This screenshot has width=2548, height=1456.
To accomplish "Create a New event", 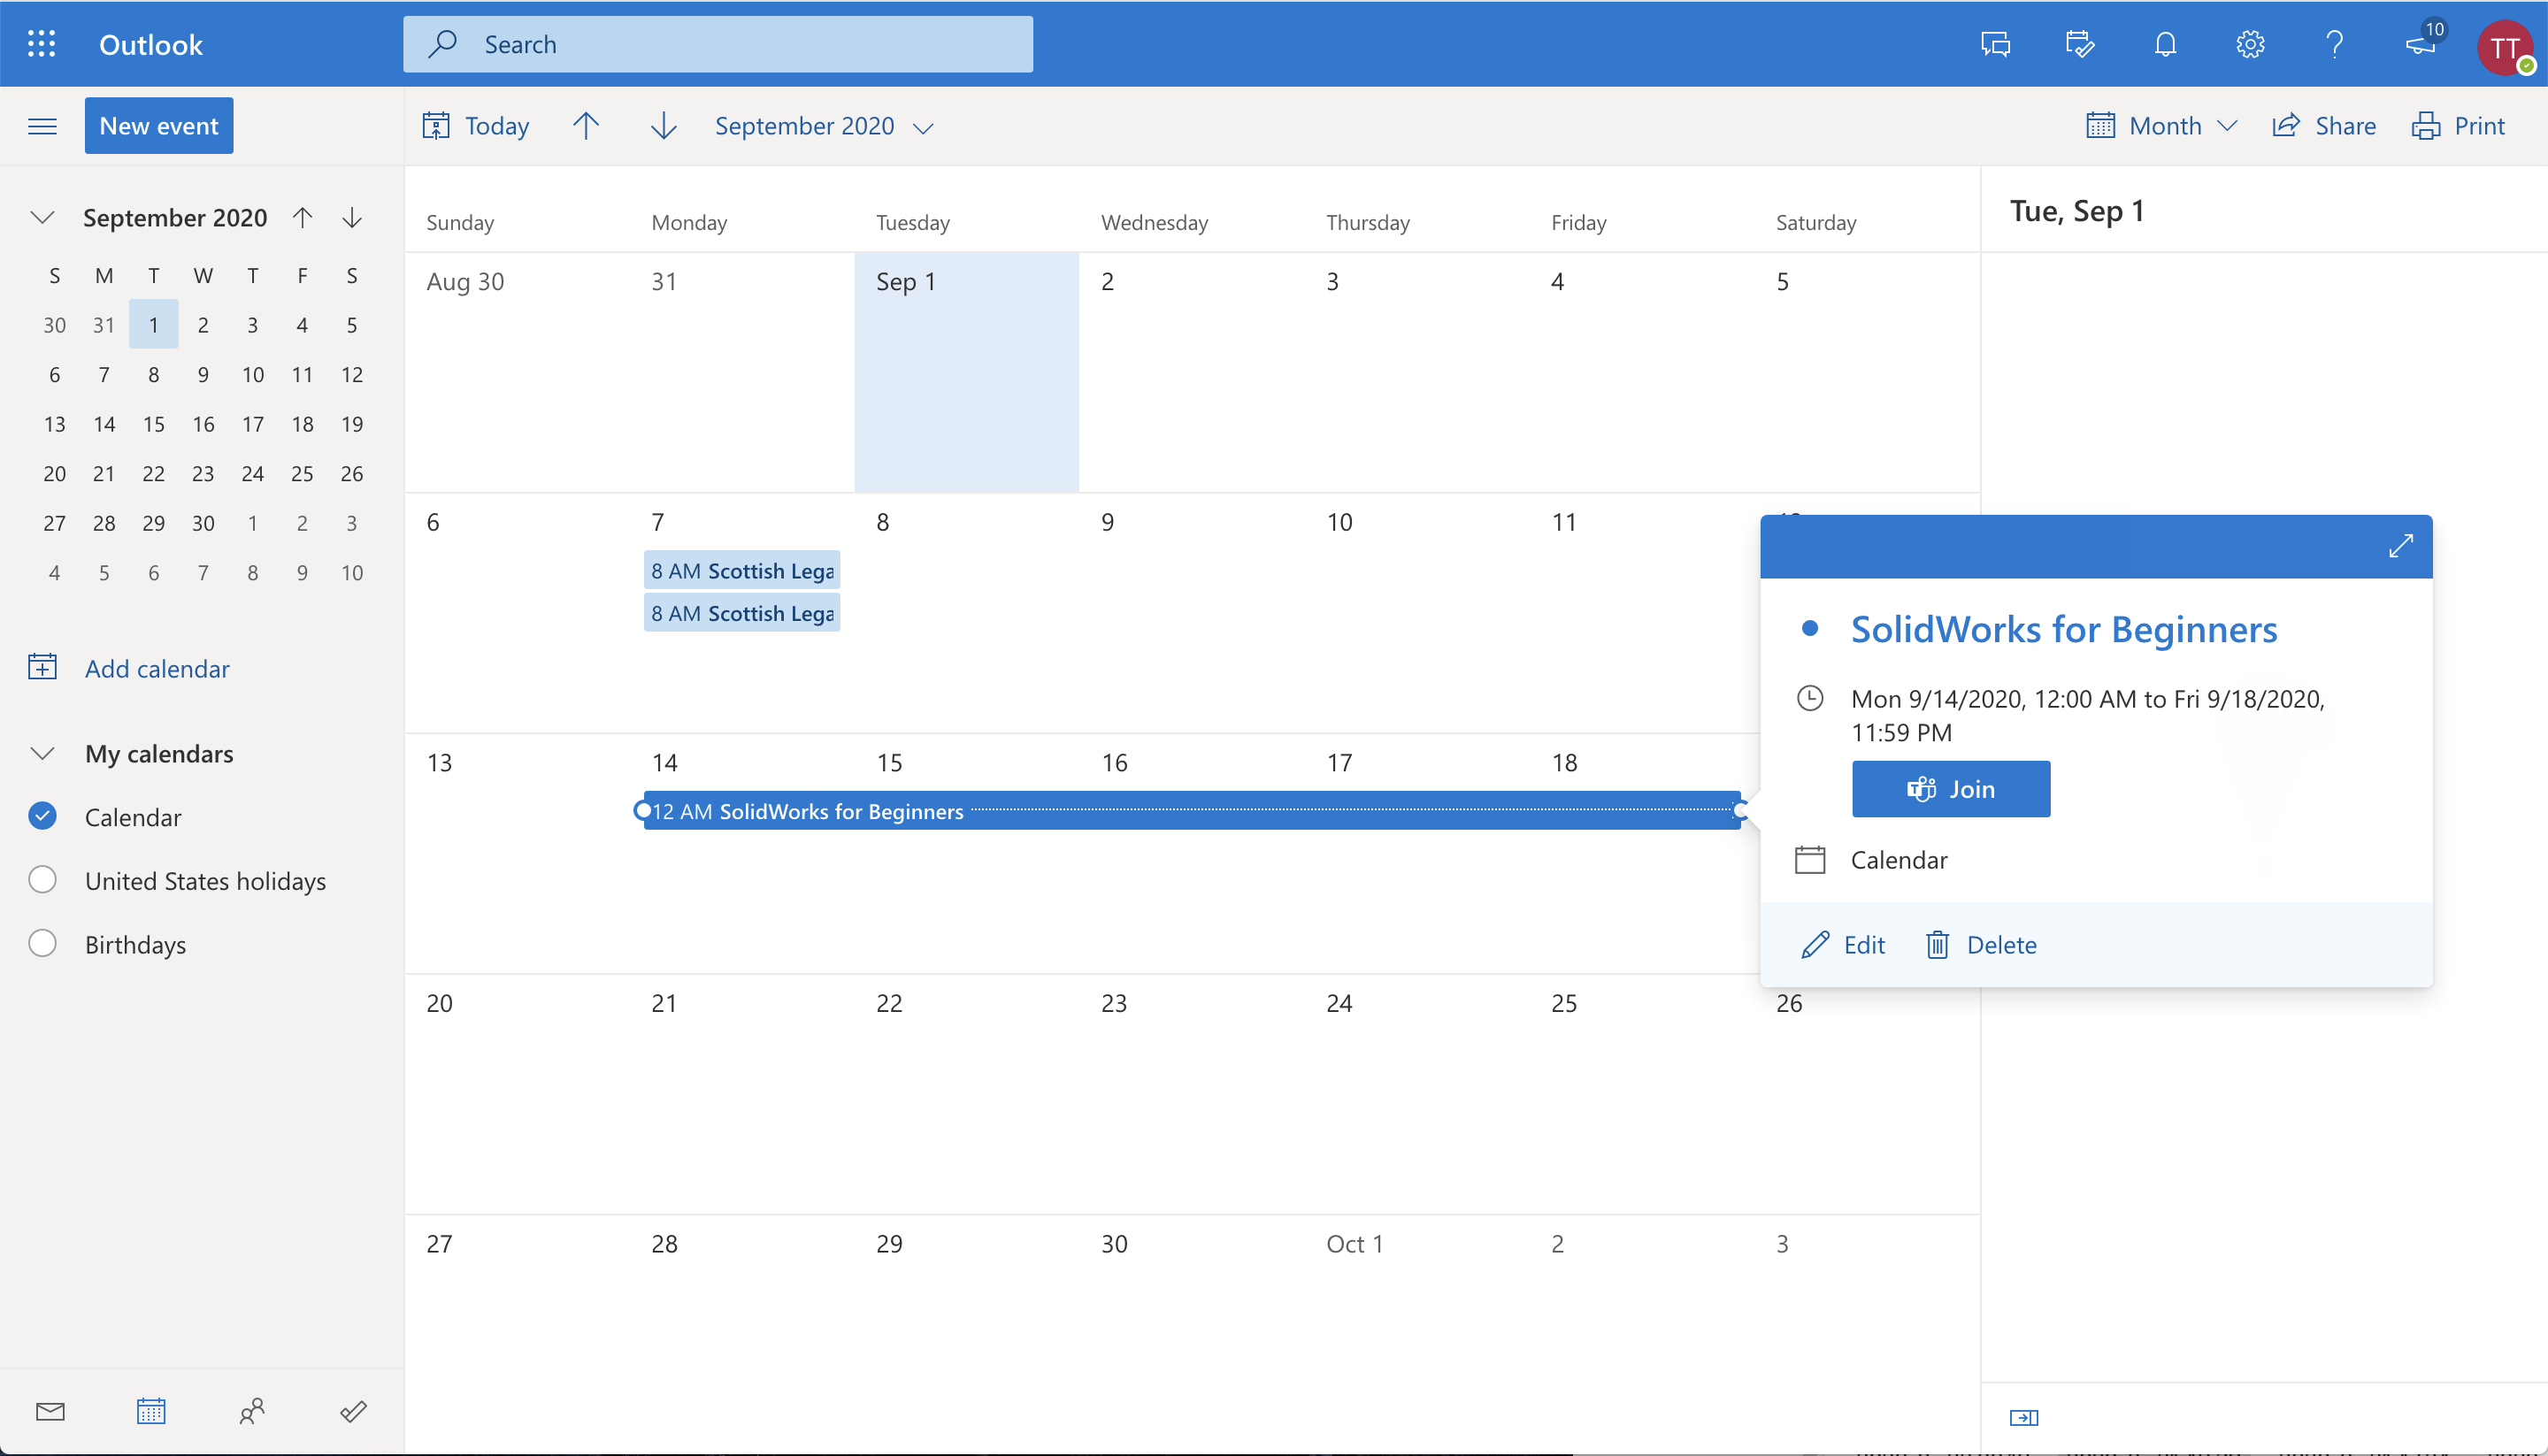I will 158,125.
